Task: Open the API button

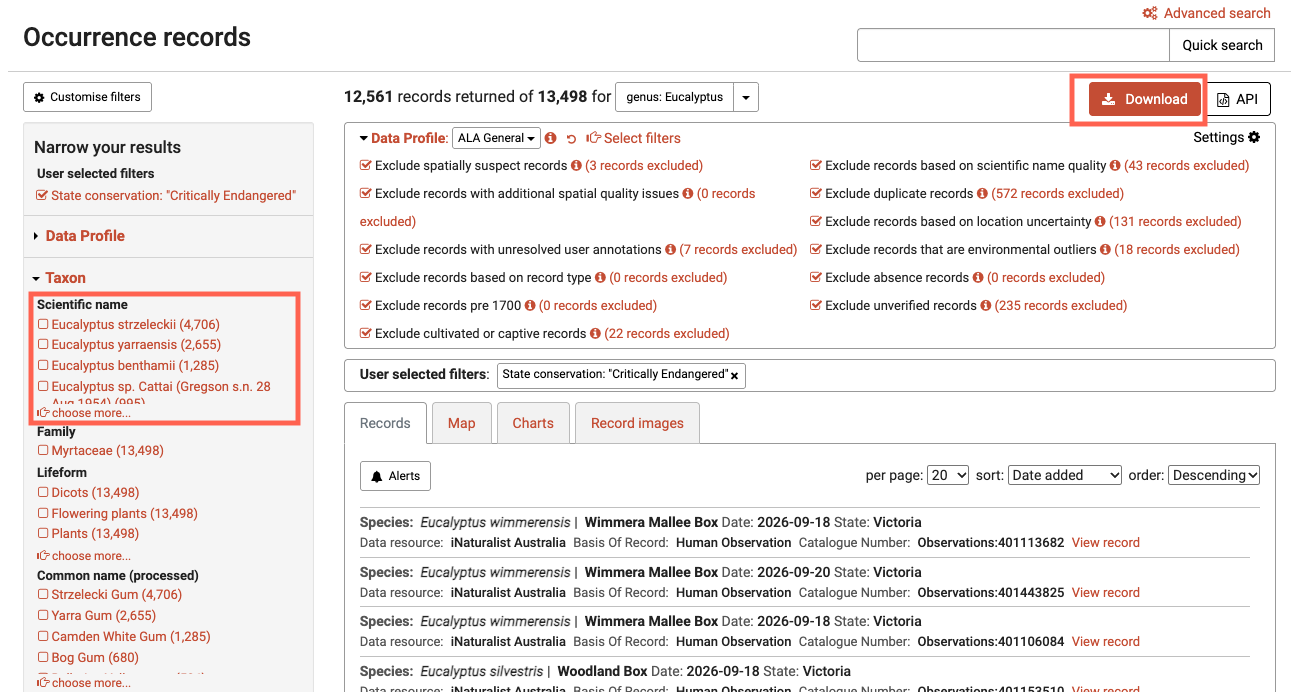Action: click(x=1238, y=99)
